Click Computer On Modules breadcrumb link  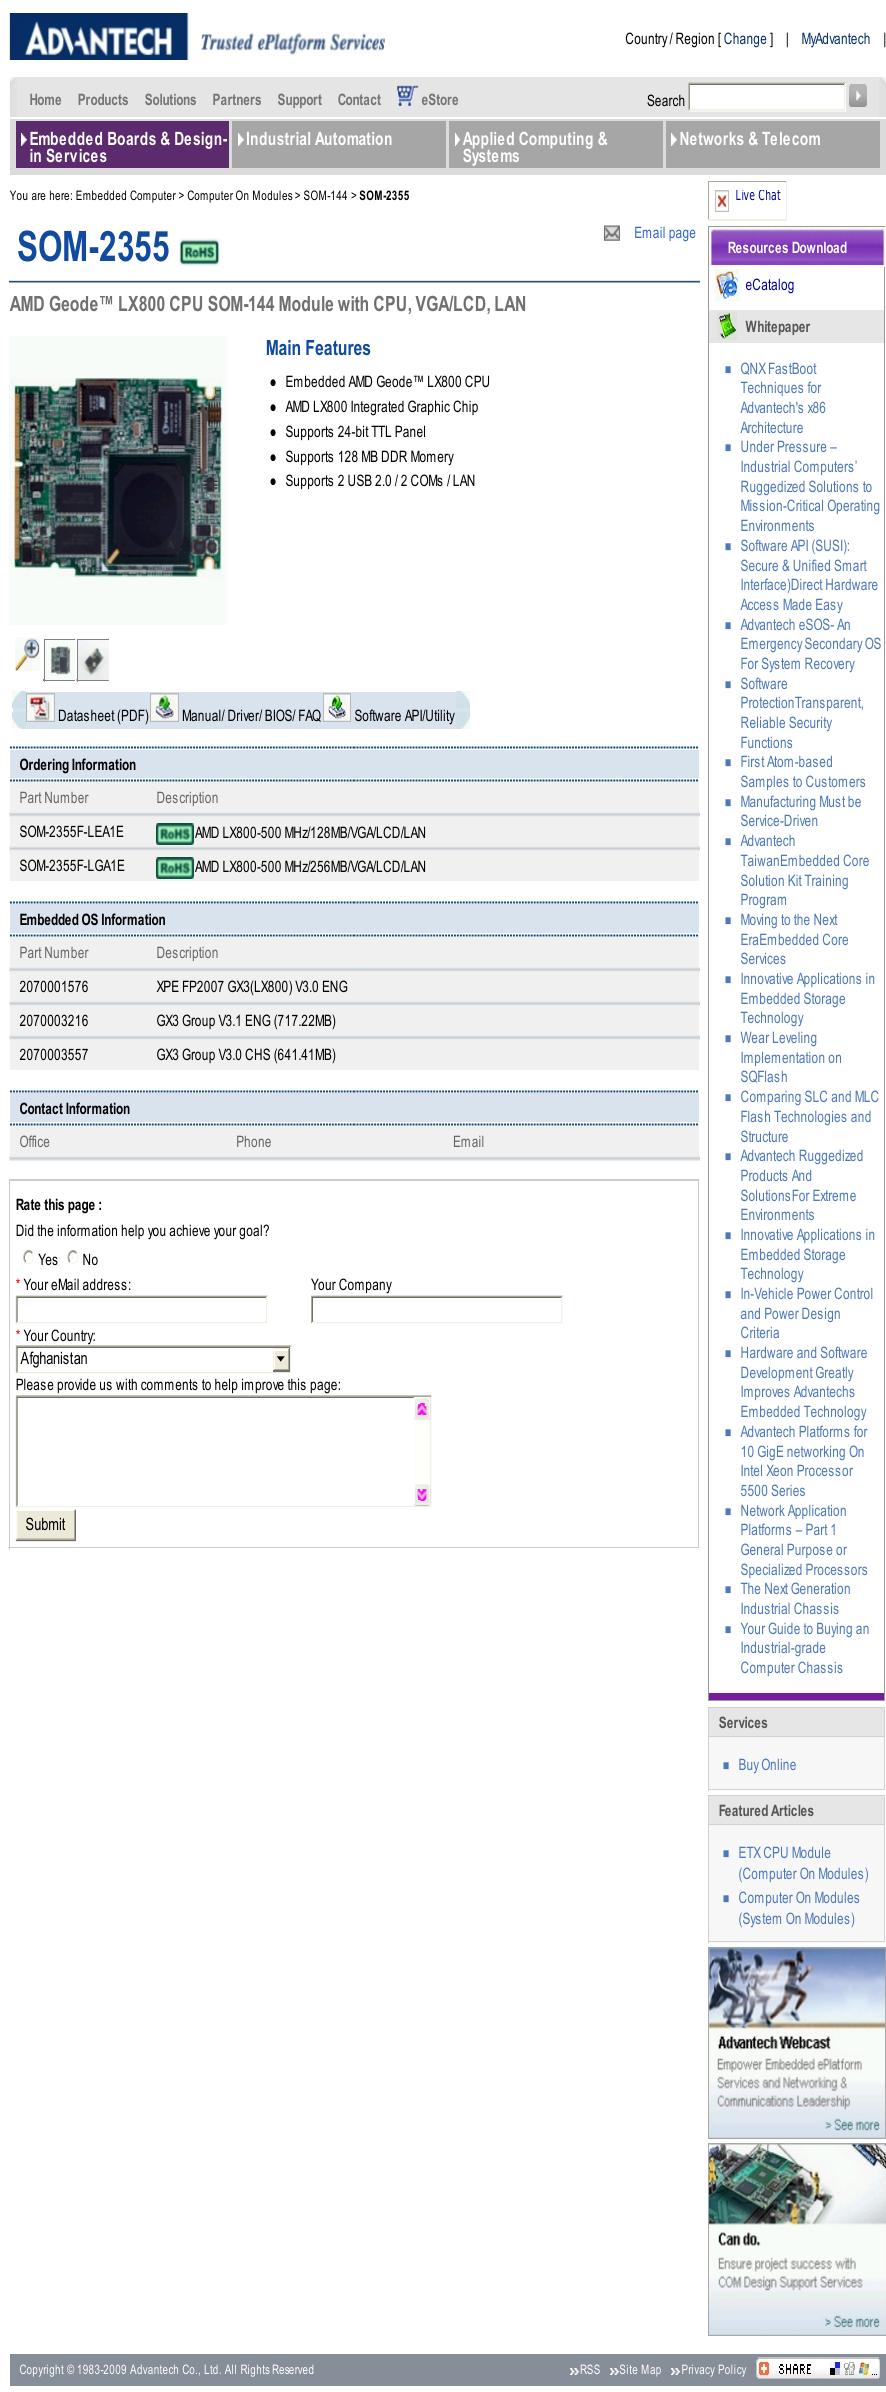point(240,196)
